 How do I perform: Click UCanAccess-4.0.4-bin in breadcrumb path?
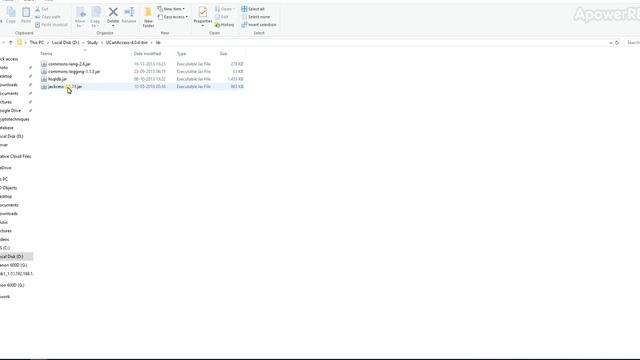(127, 42)
